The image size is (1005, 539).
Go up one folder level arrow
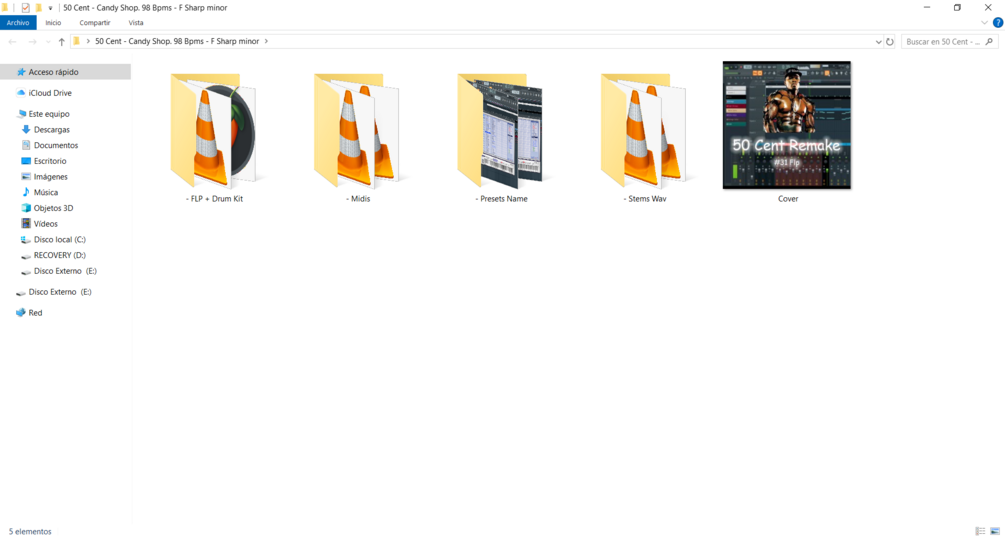[62, 42]
